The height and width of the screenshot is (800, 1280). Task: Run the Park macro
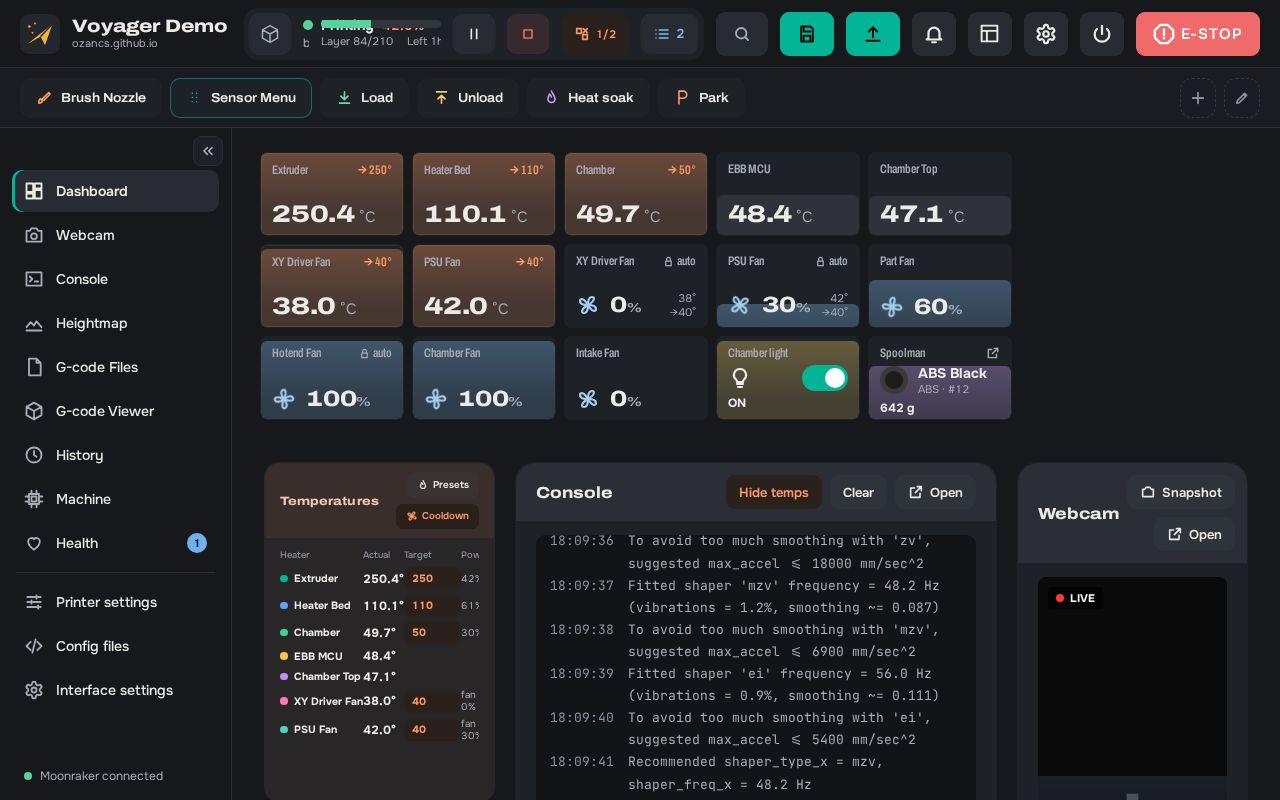point(701,98)
